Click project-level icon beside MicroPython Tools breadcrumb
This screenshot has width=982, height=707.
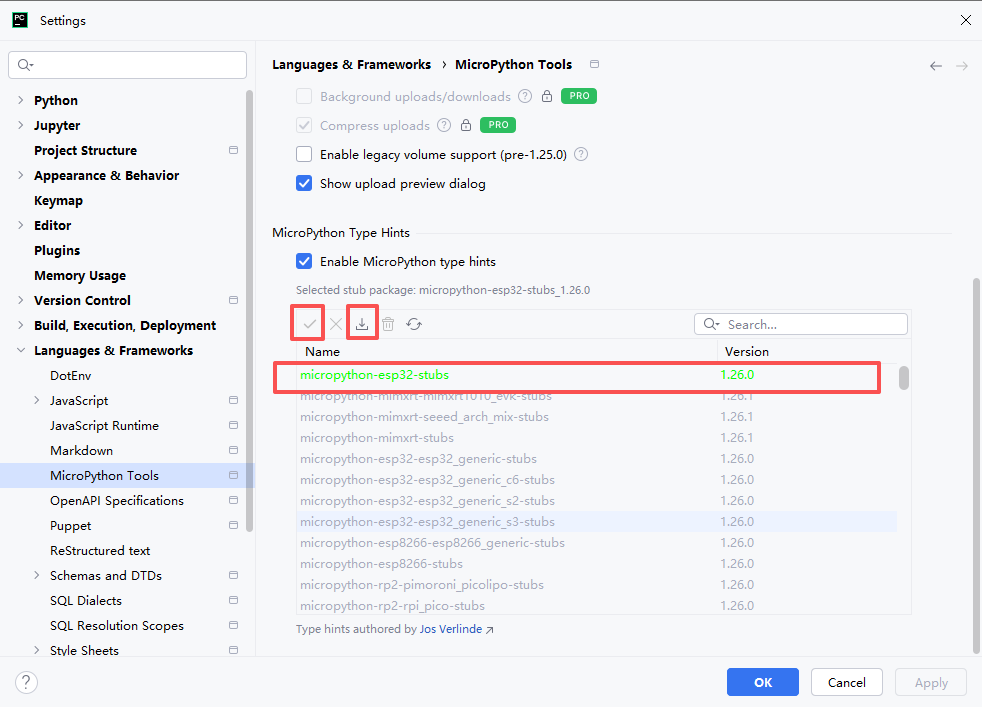coord(594,64)
